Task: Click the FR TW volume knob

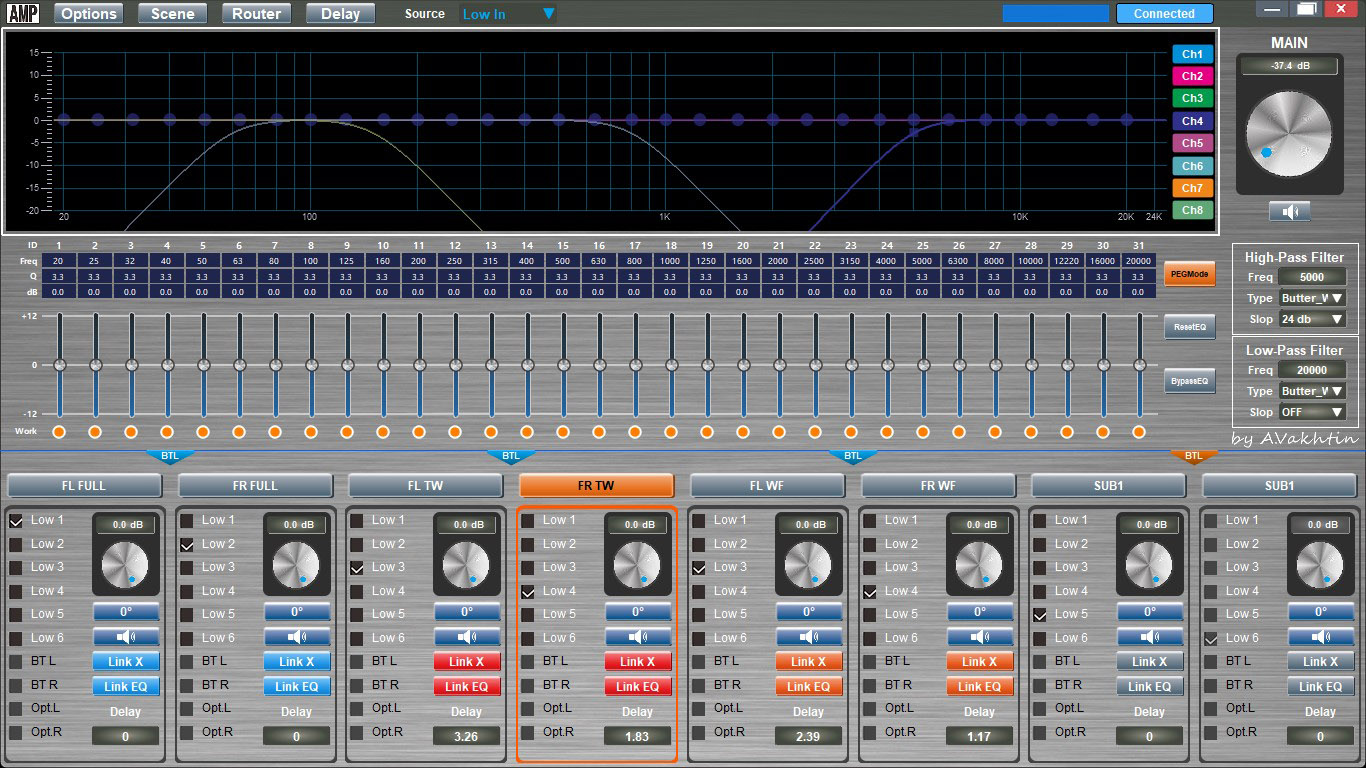Action: click(x=637, y=565)
